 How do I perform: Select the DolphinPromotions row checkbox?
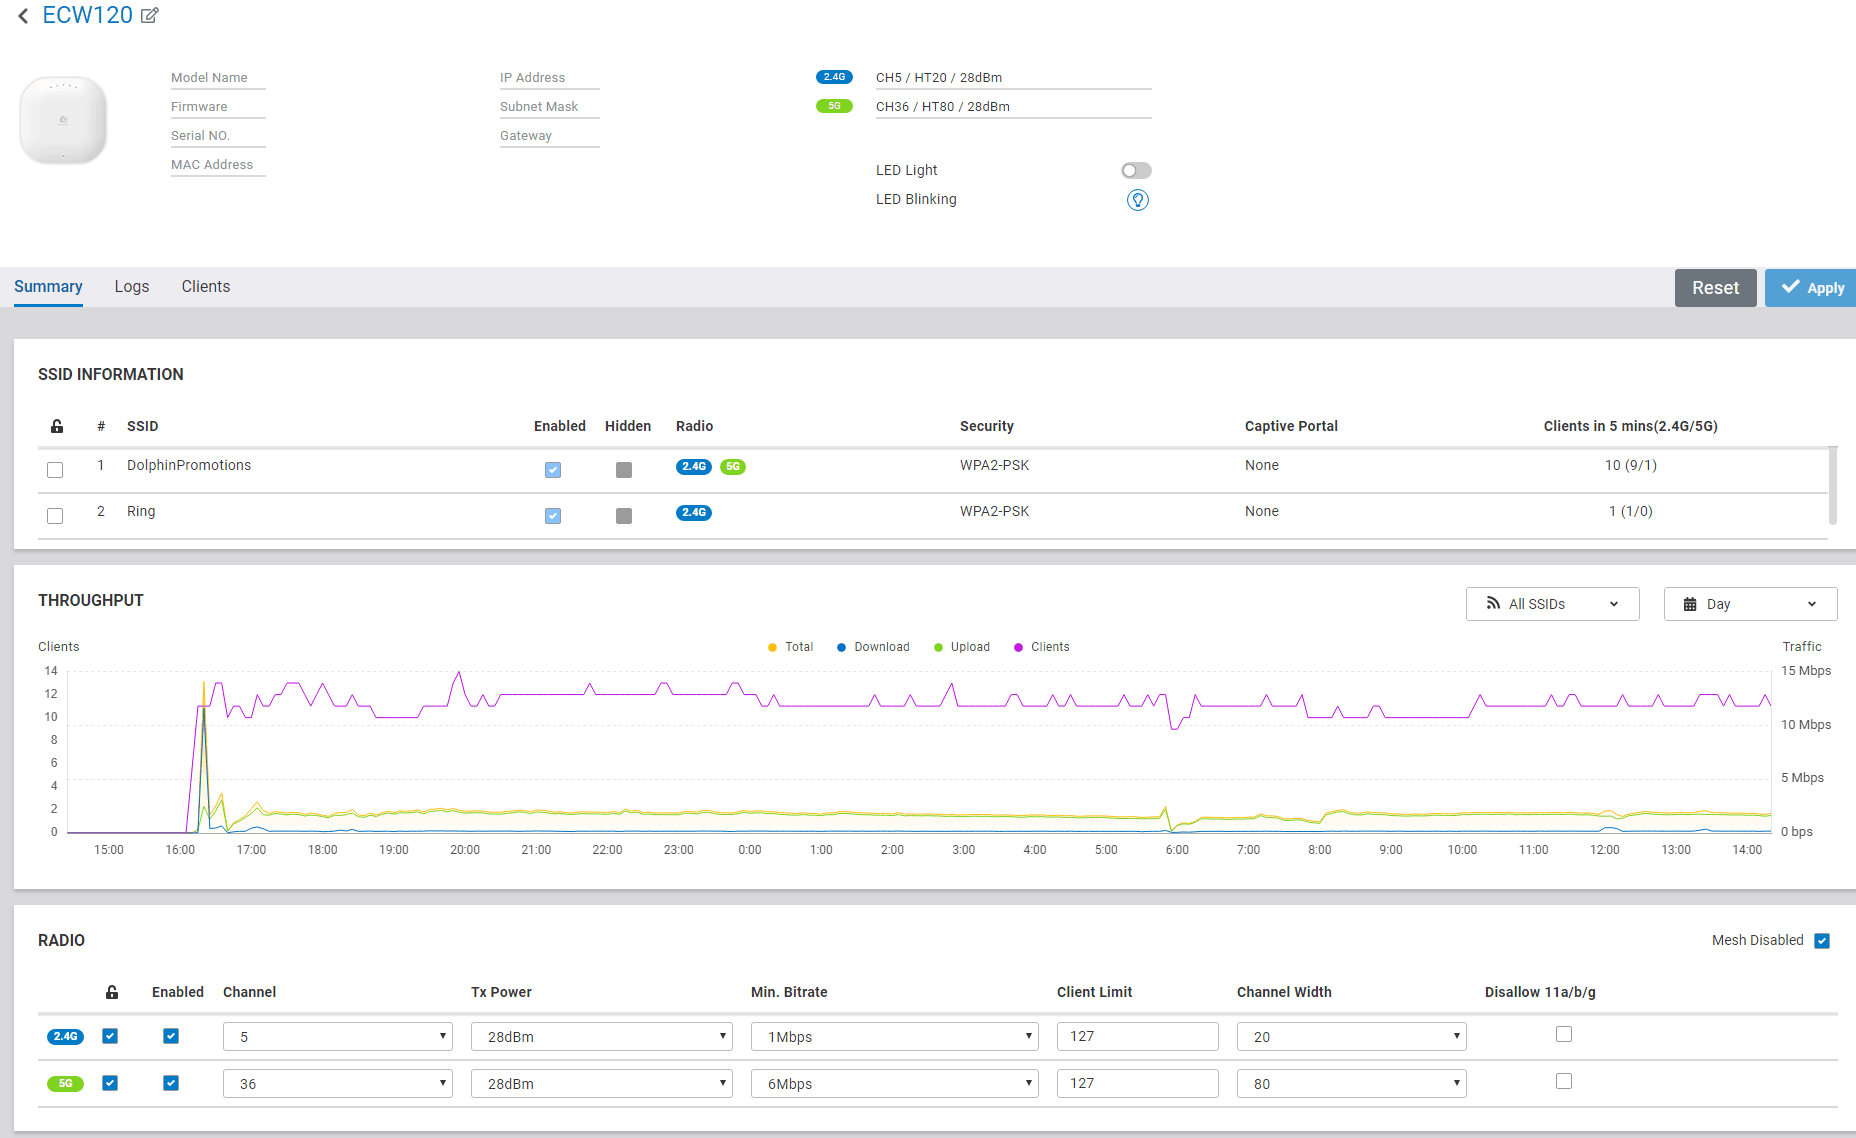click(x=55, y=470)
